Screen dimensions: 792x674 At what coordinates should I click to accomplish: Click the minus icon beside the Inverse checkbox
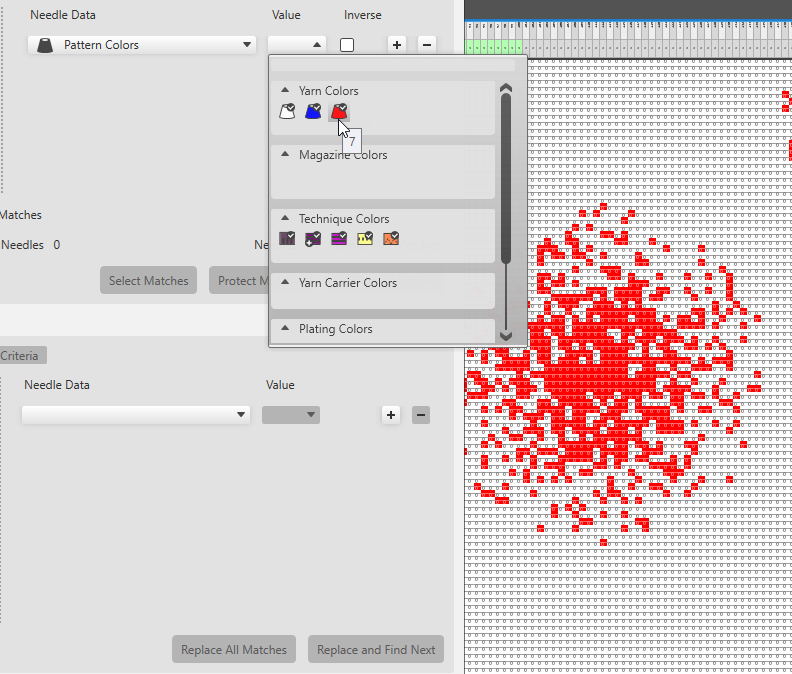(427, 45)
